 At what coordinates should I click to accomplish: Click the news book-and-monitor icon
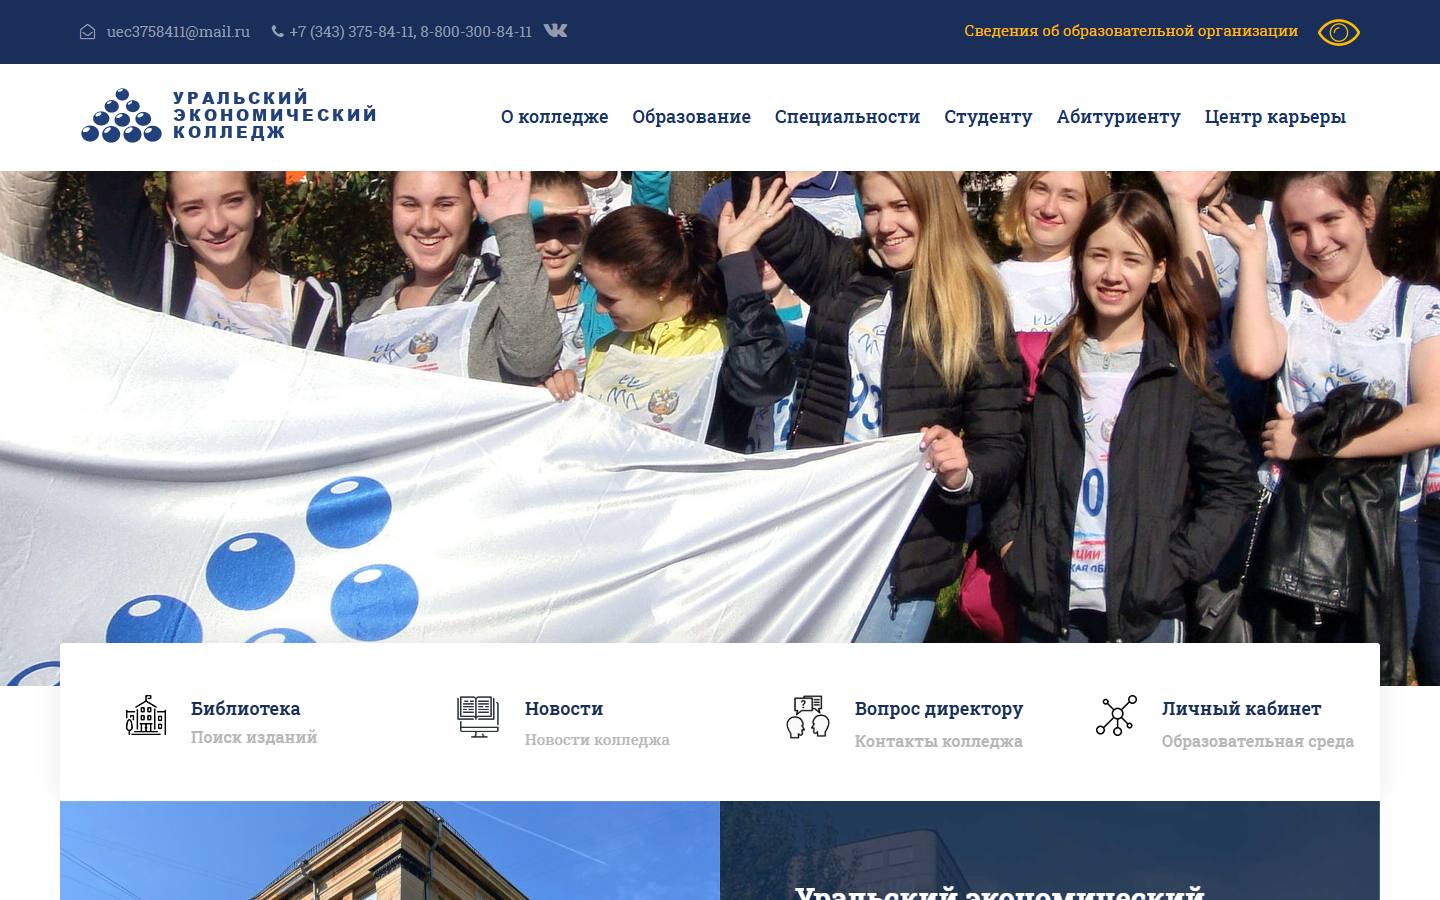click(x=478, y=717)
